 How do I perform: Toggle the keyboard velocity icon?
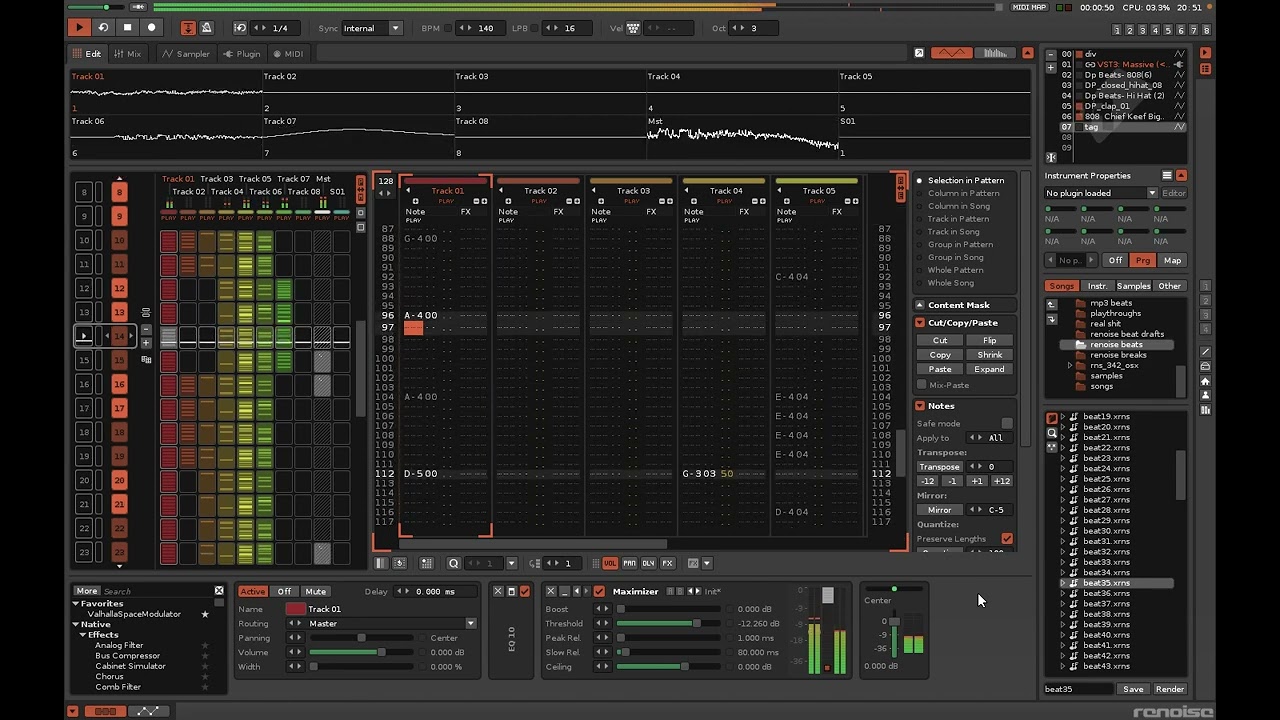[633, 28]
